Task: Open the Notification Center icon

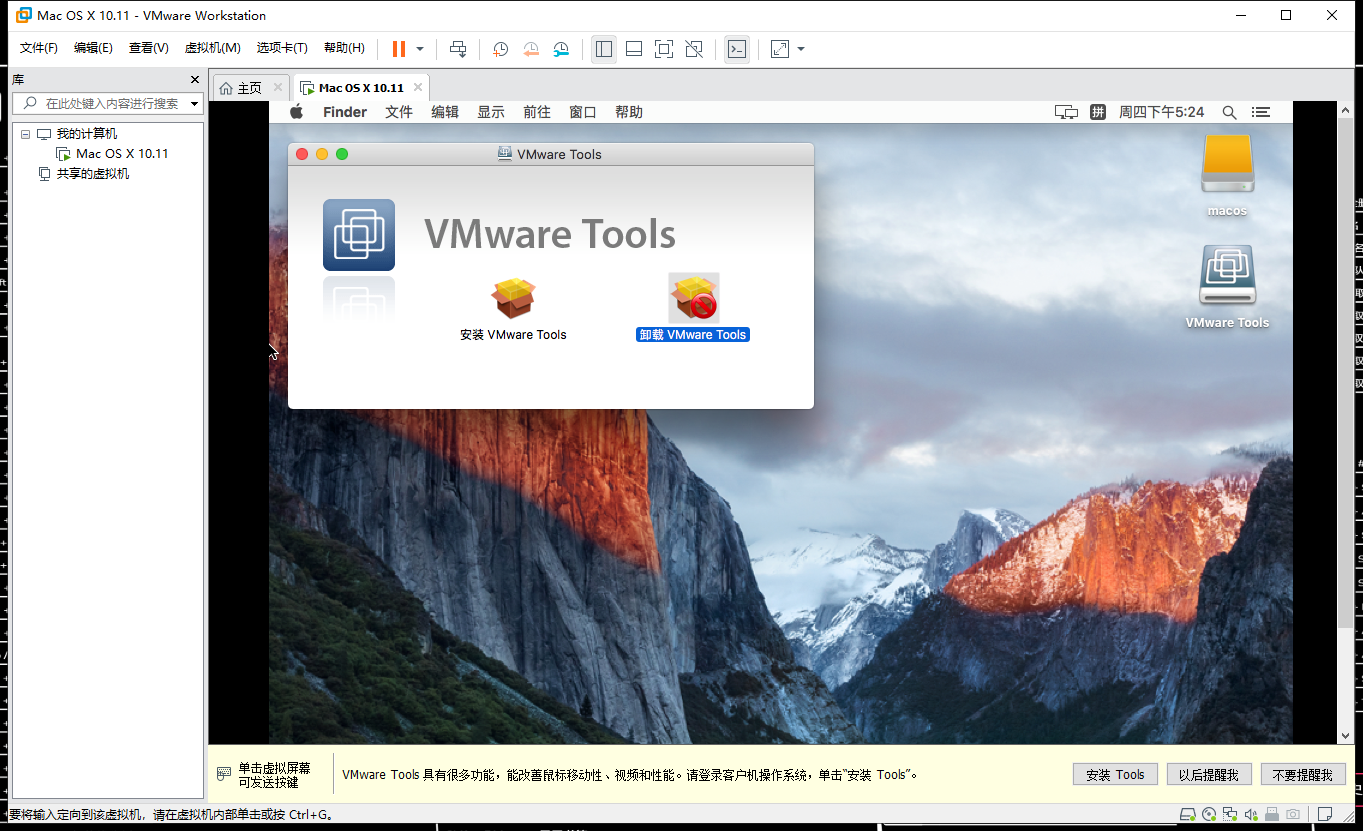Action: click(x=1261, y=112)
